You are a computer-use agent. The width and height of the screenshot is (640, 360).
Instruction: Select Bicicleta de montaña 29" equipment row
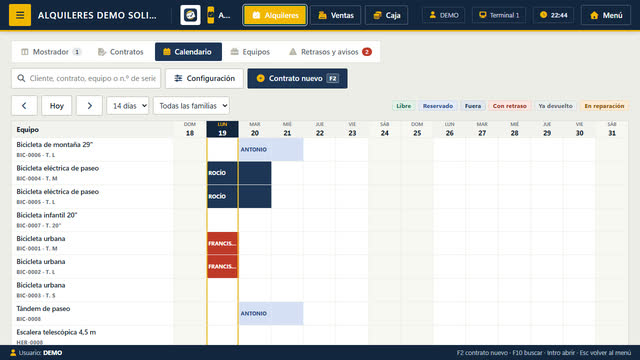click(x=92, y=149)
